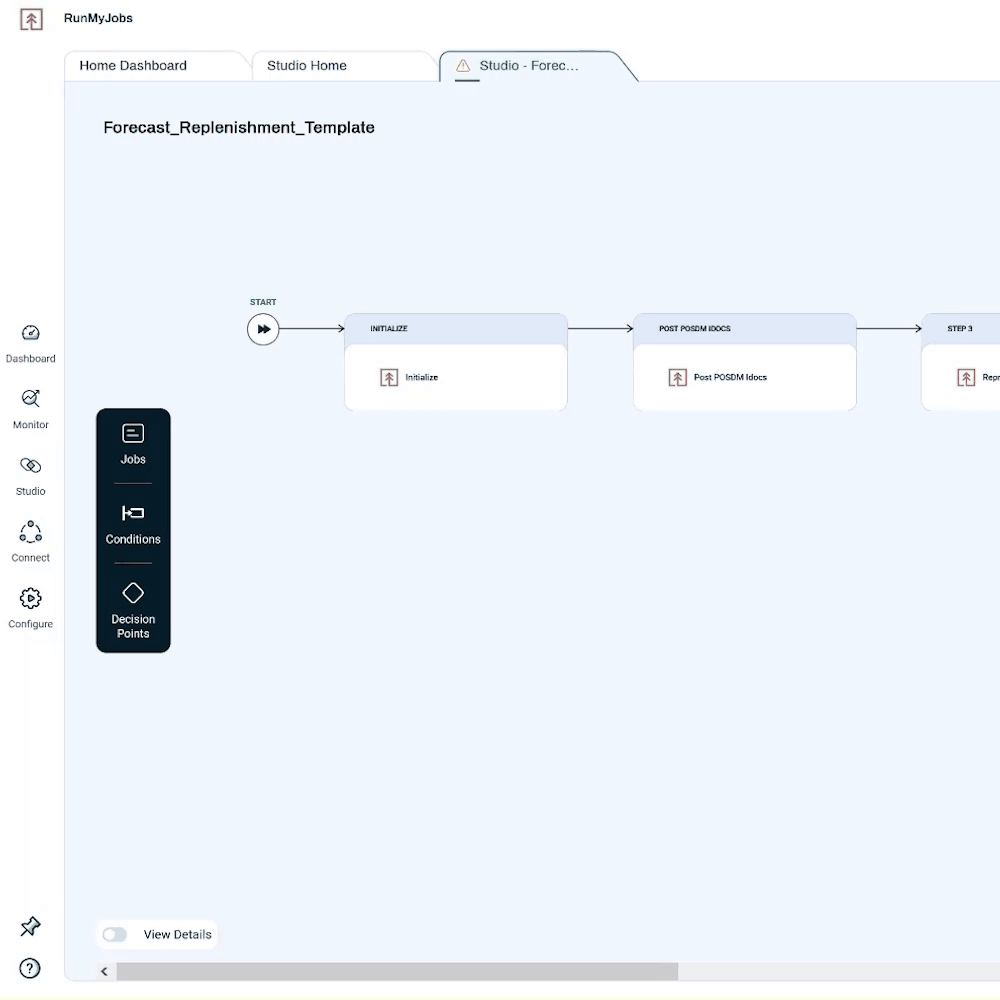
Task: Select the Decision Points palette tool
Action: [133, 609]
